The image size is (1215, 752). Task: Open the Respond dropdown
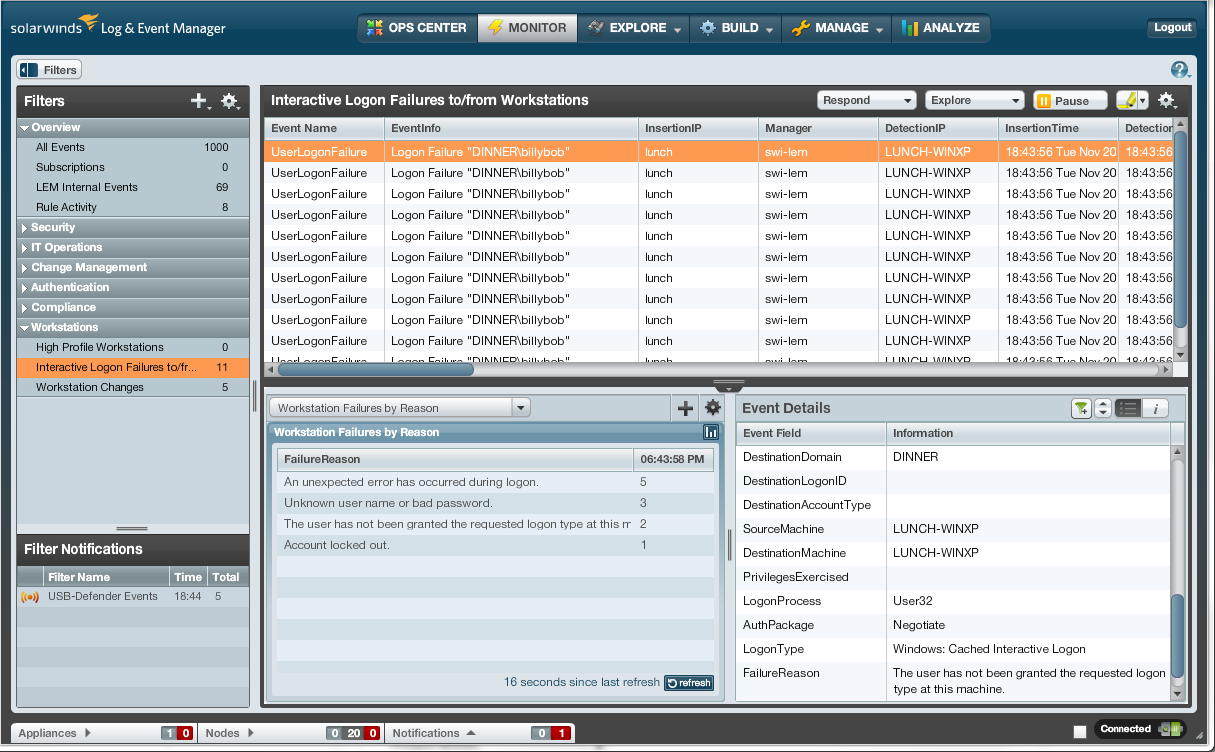pos(866,100)
